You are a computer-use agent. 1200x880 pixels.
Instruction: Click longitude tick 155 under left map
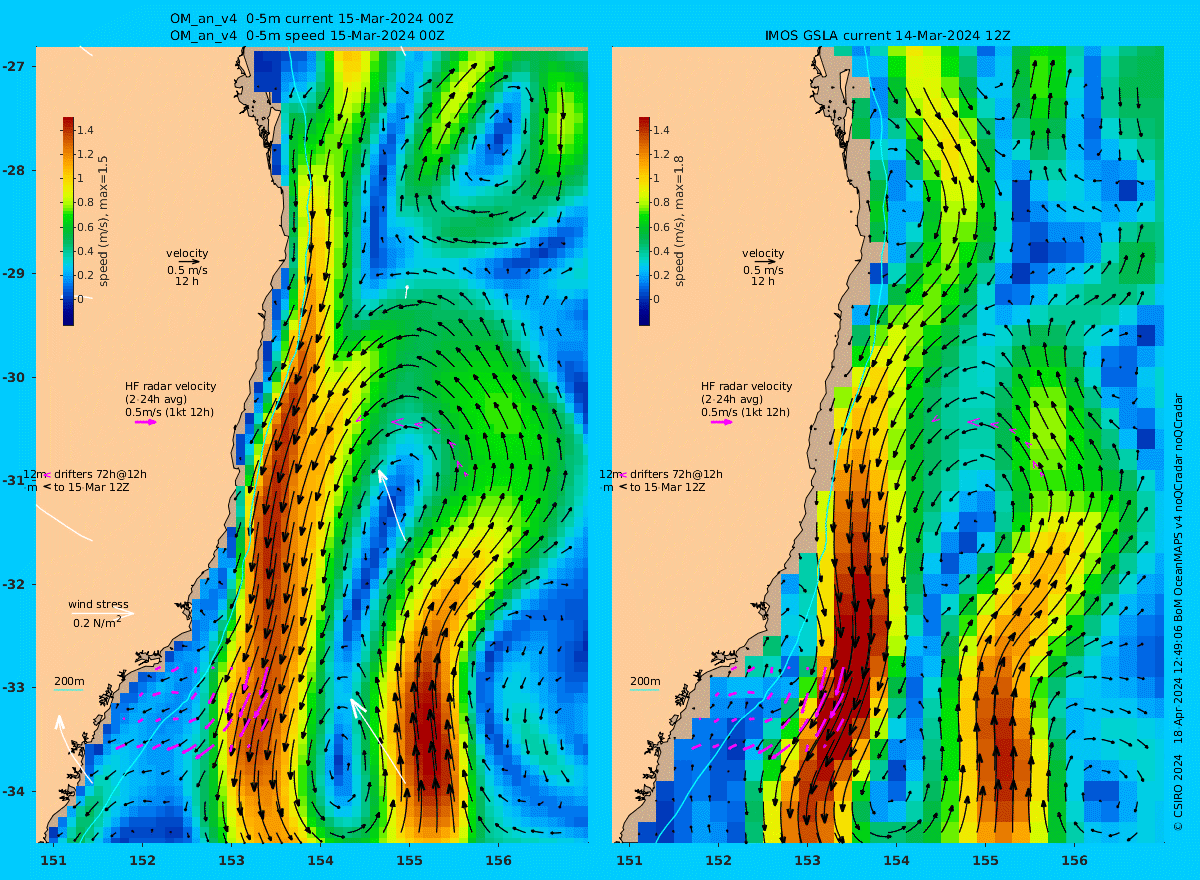click(x=409, y=860)
